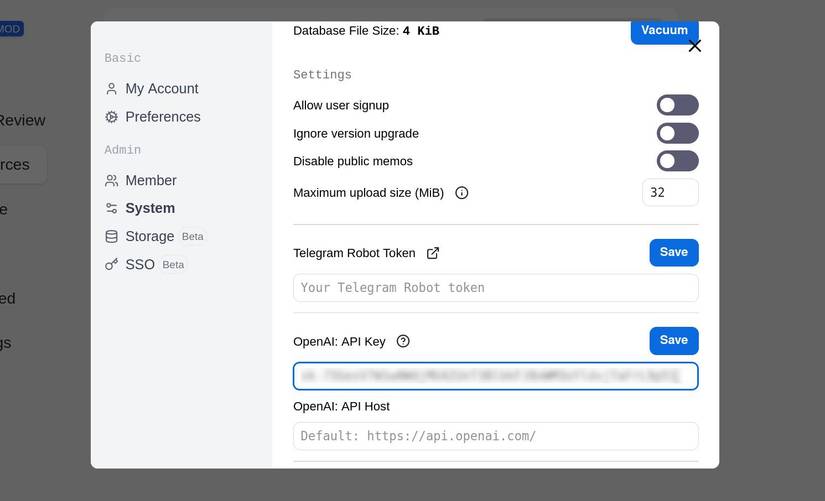Open the System settings section
The height and width of the screenshot is (501, 825).
(x=150, y=209)
